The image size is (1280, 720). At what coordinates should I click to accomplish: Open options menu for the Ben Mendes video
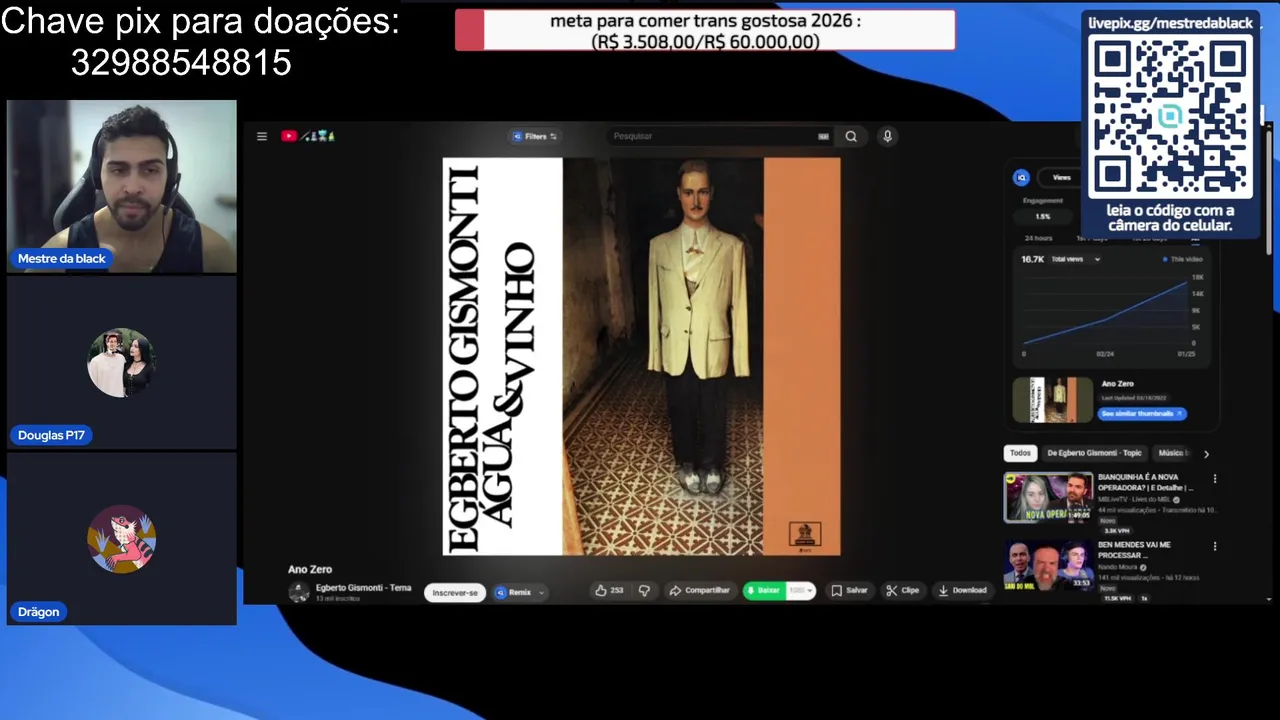click(x=1215, y=547)
